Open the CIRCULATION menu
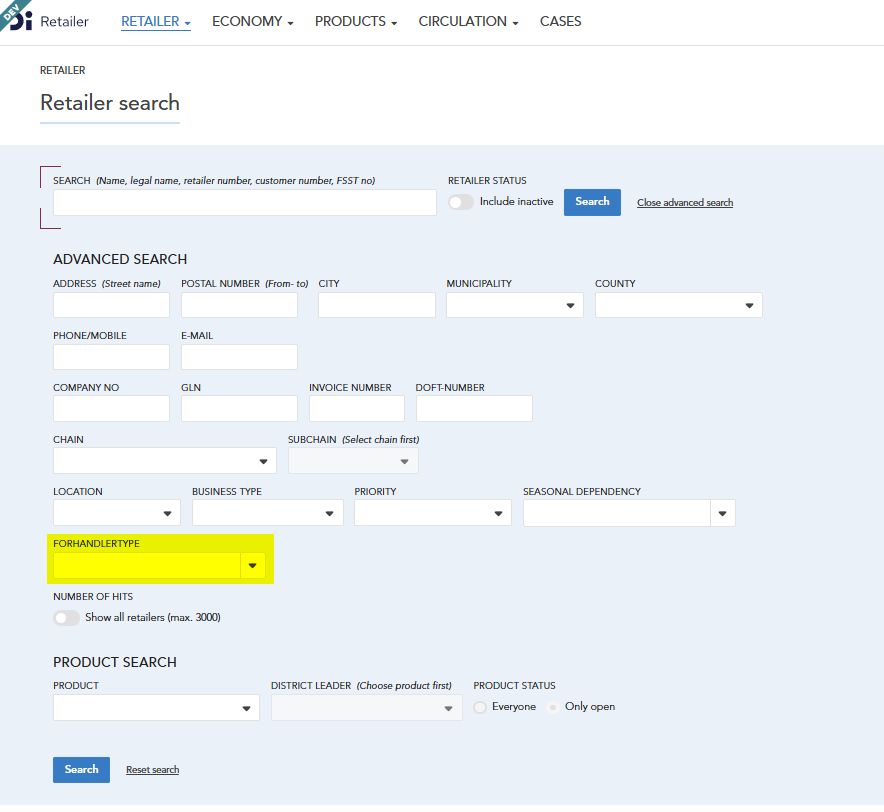 click(468, 21)
